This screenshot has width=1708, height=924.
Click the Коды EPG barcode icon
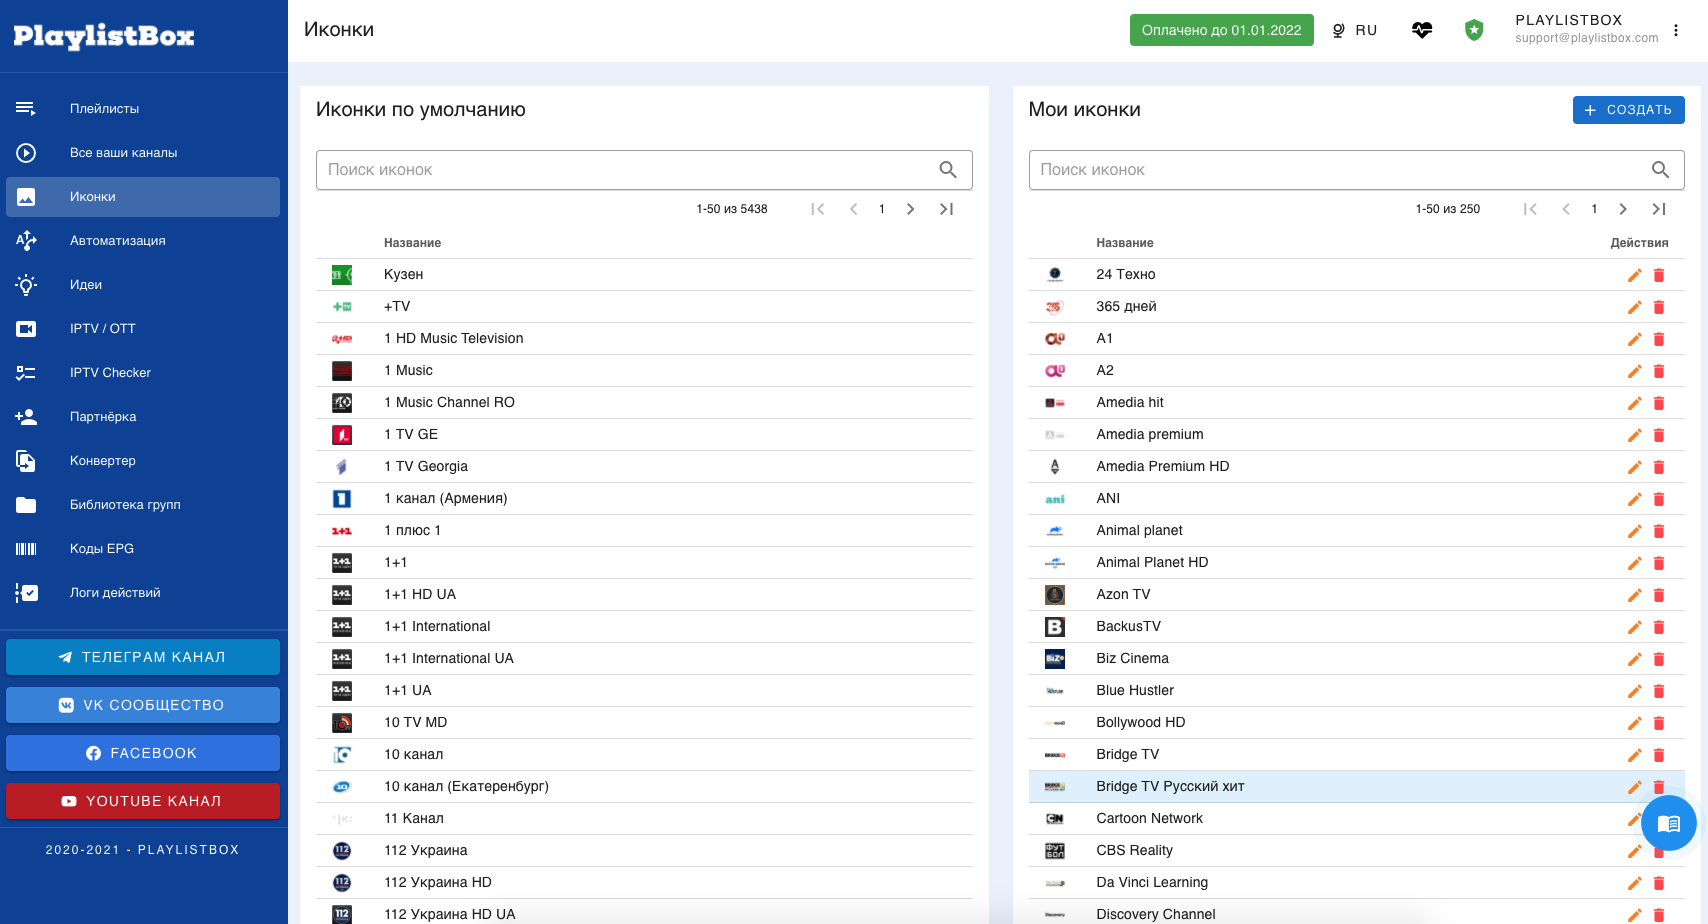(x=26, y=549)
